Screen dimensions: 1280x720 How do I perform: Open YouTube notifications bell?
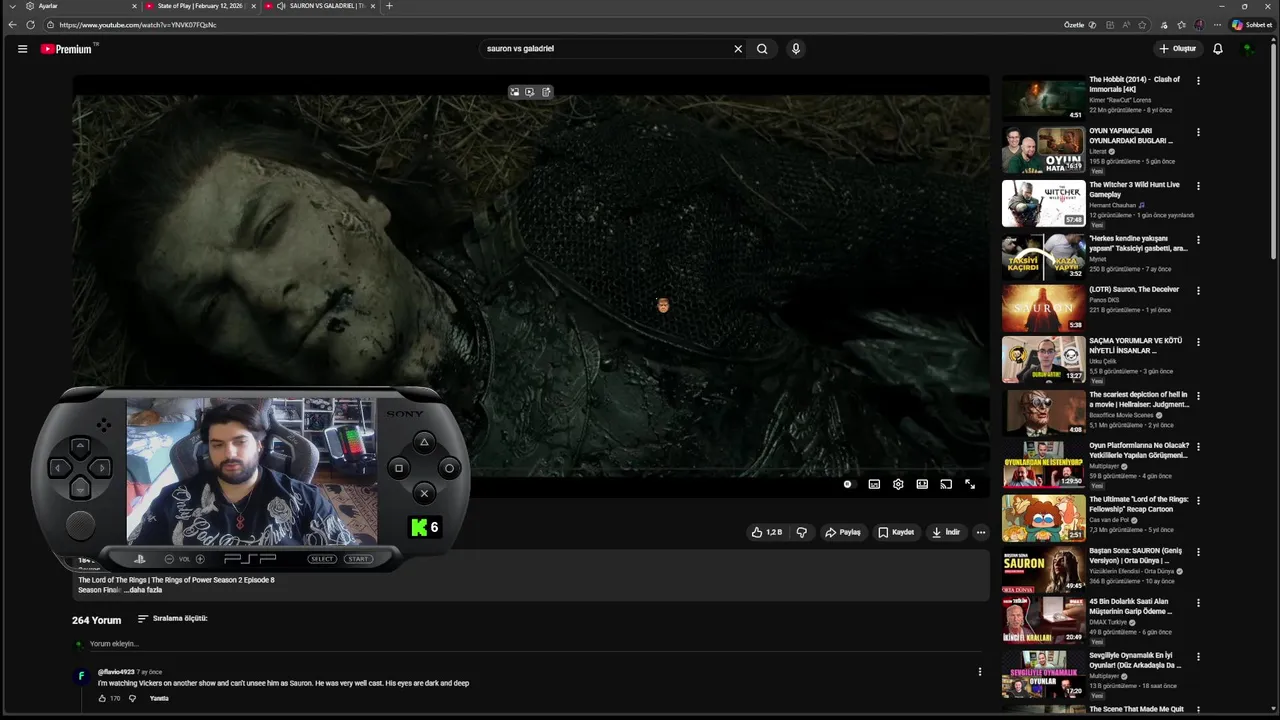1218,48
